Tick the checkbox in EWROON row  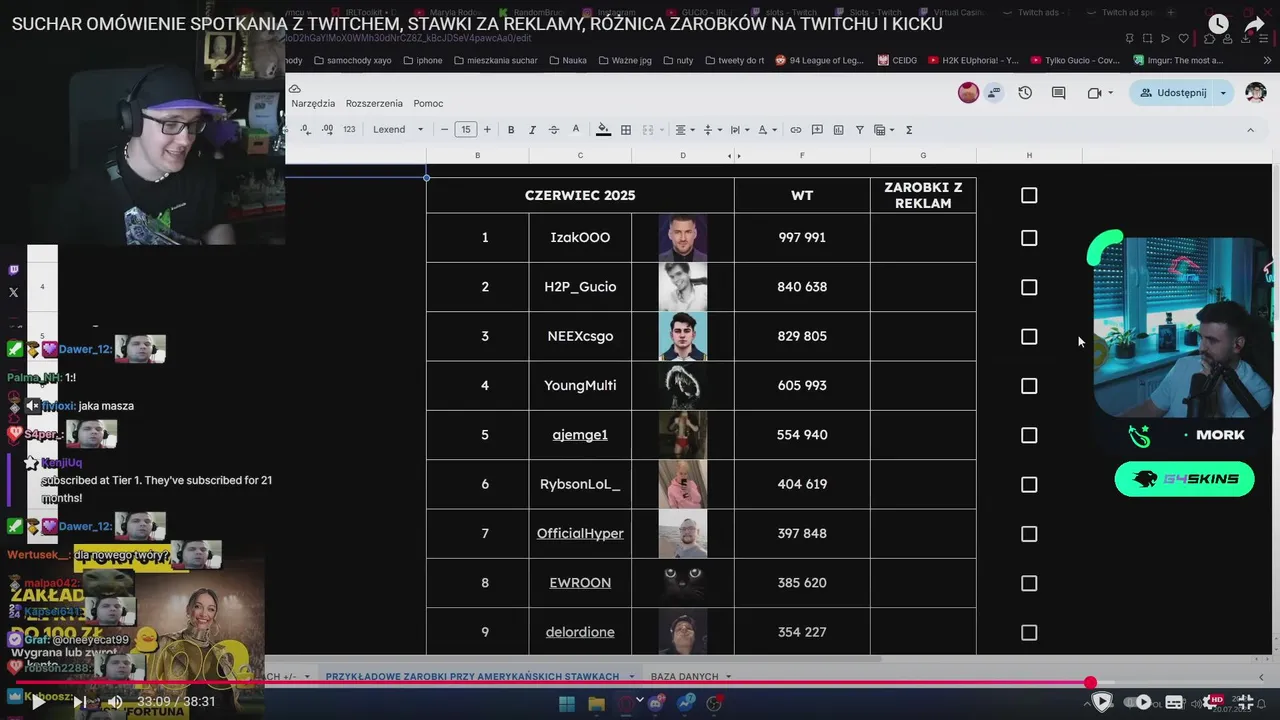point(1029,583)
